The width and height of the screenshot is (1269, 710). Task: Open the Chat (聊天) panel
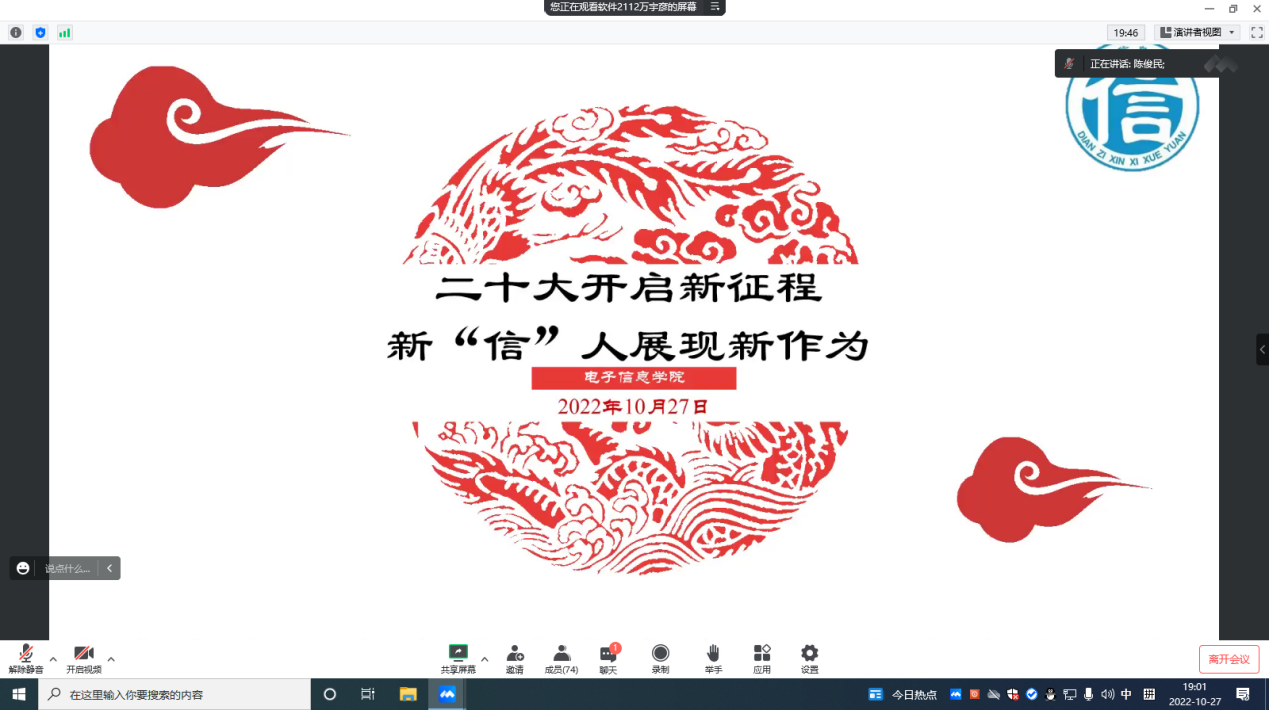click(608, 654)
